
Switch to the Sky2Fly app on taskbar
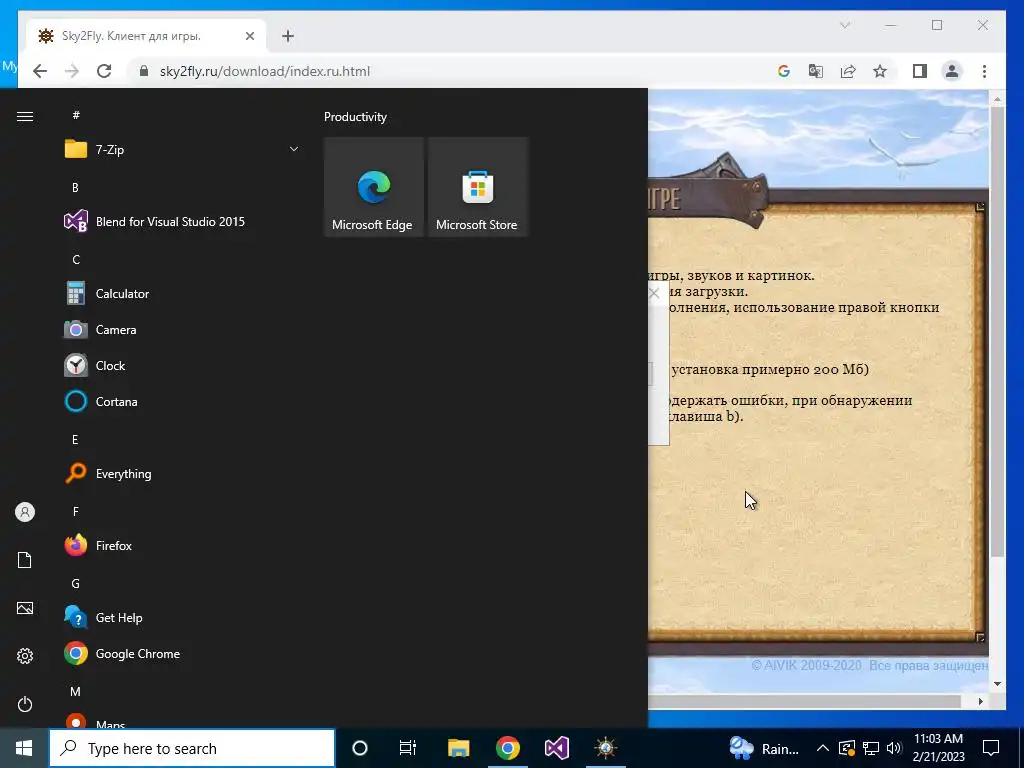tap(606, 748)
